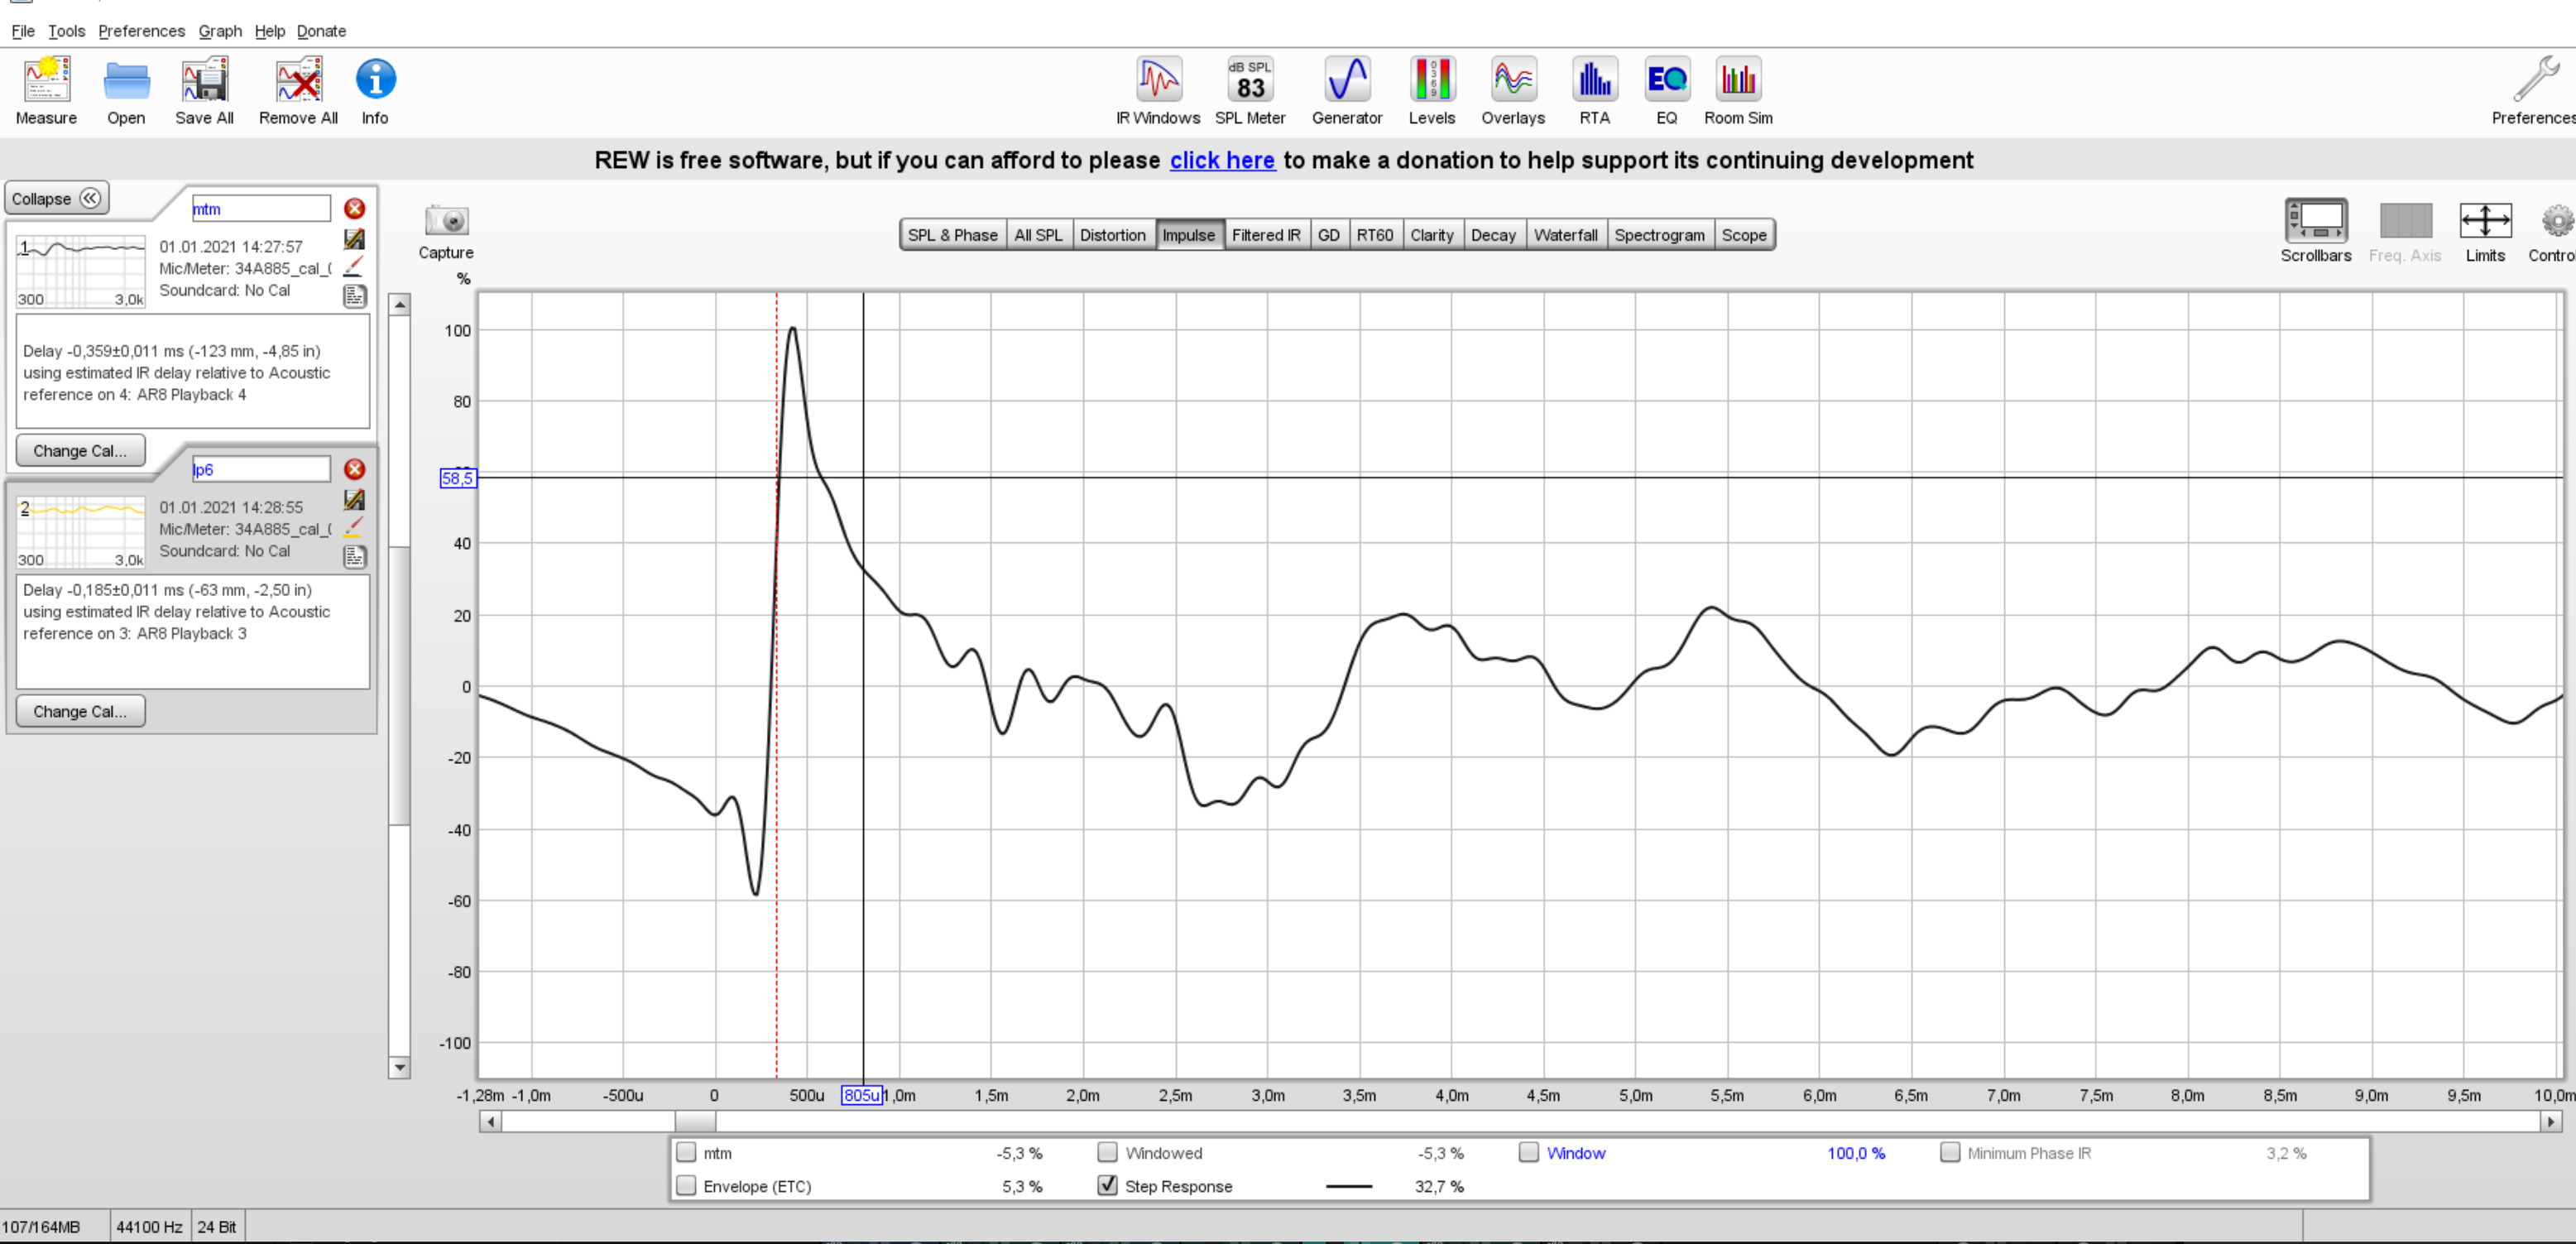Click Change Cal... under mtm measurement

(x=80, y=450)
